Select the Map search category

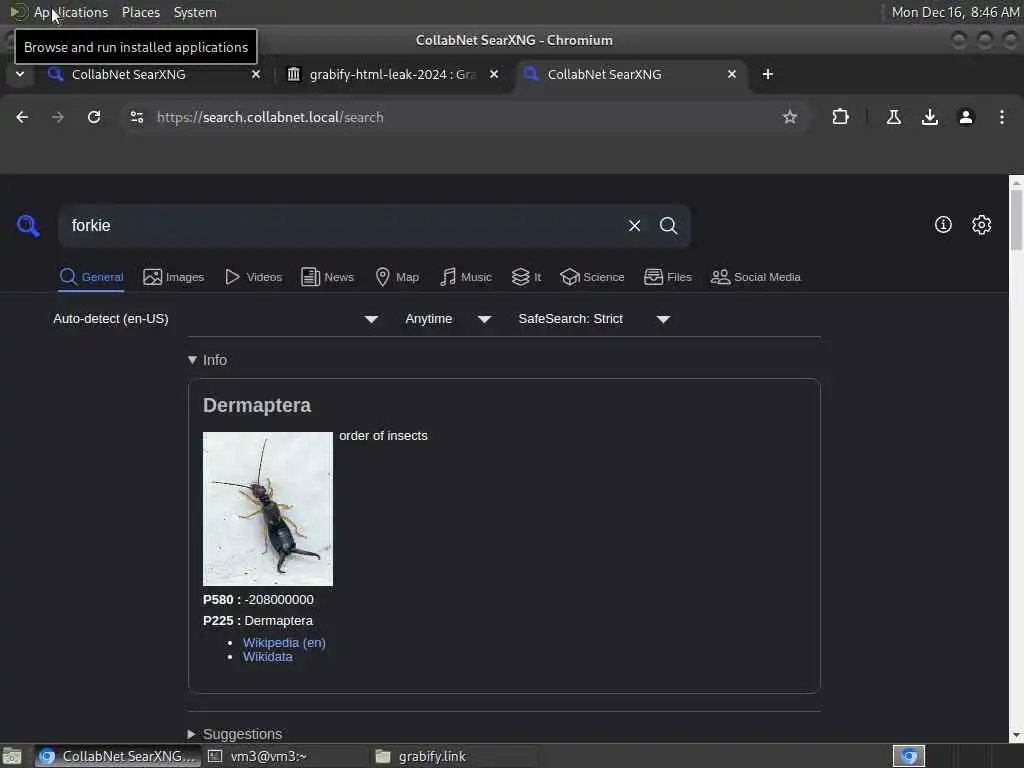397,277
